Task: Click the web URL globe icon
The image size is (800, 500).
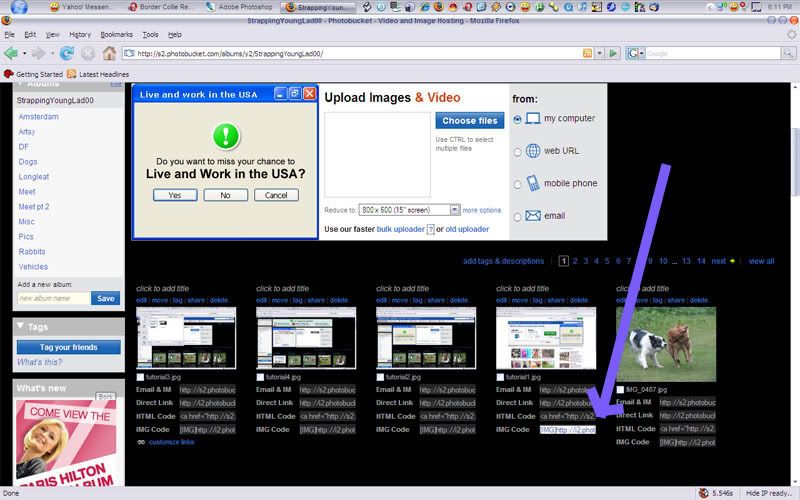Action: (533, 151)
